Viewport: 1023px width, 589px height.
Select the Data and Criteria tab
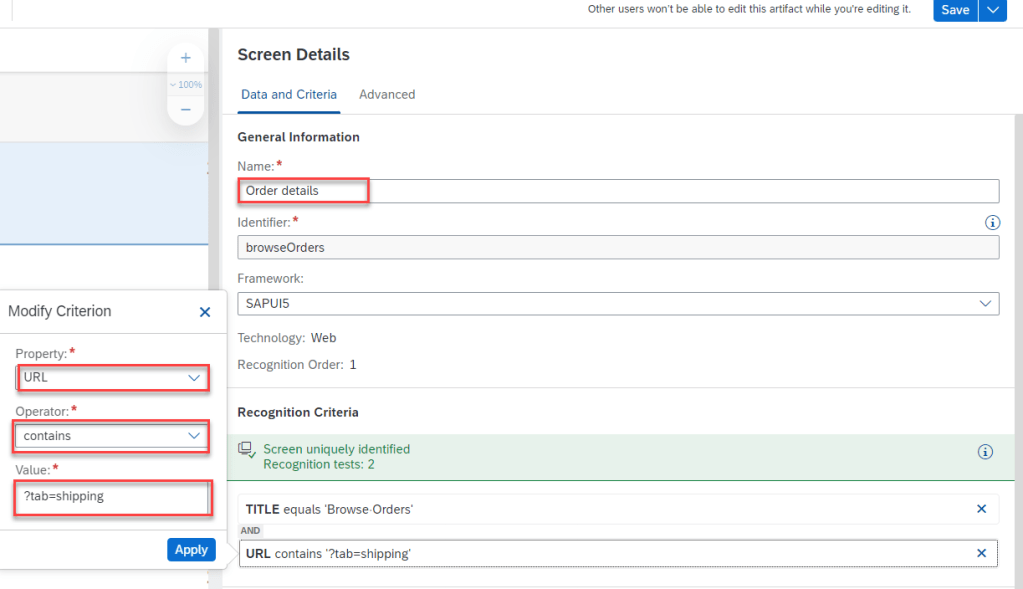click(x=289, y=95)
